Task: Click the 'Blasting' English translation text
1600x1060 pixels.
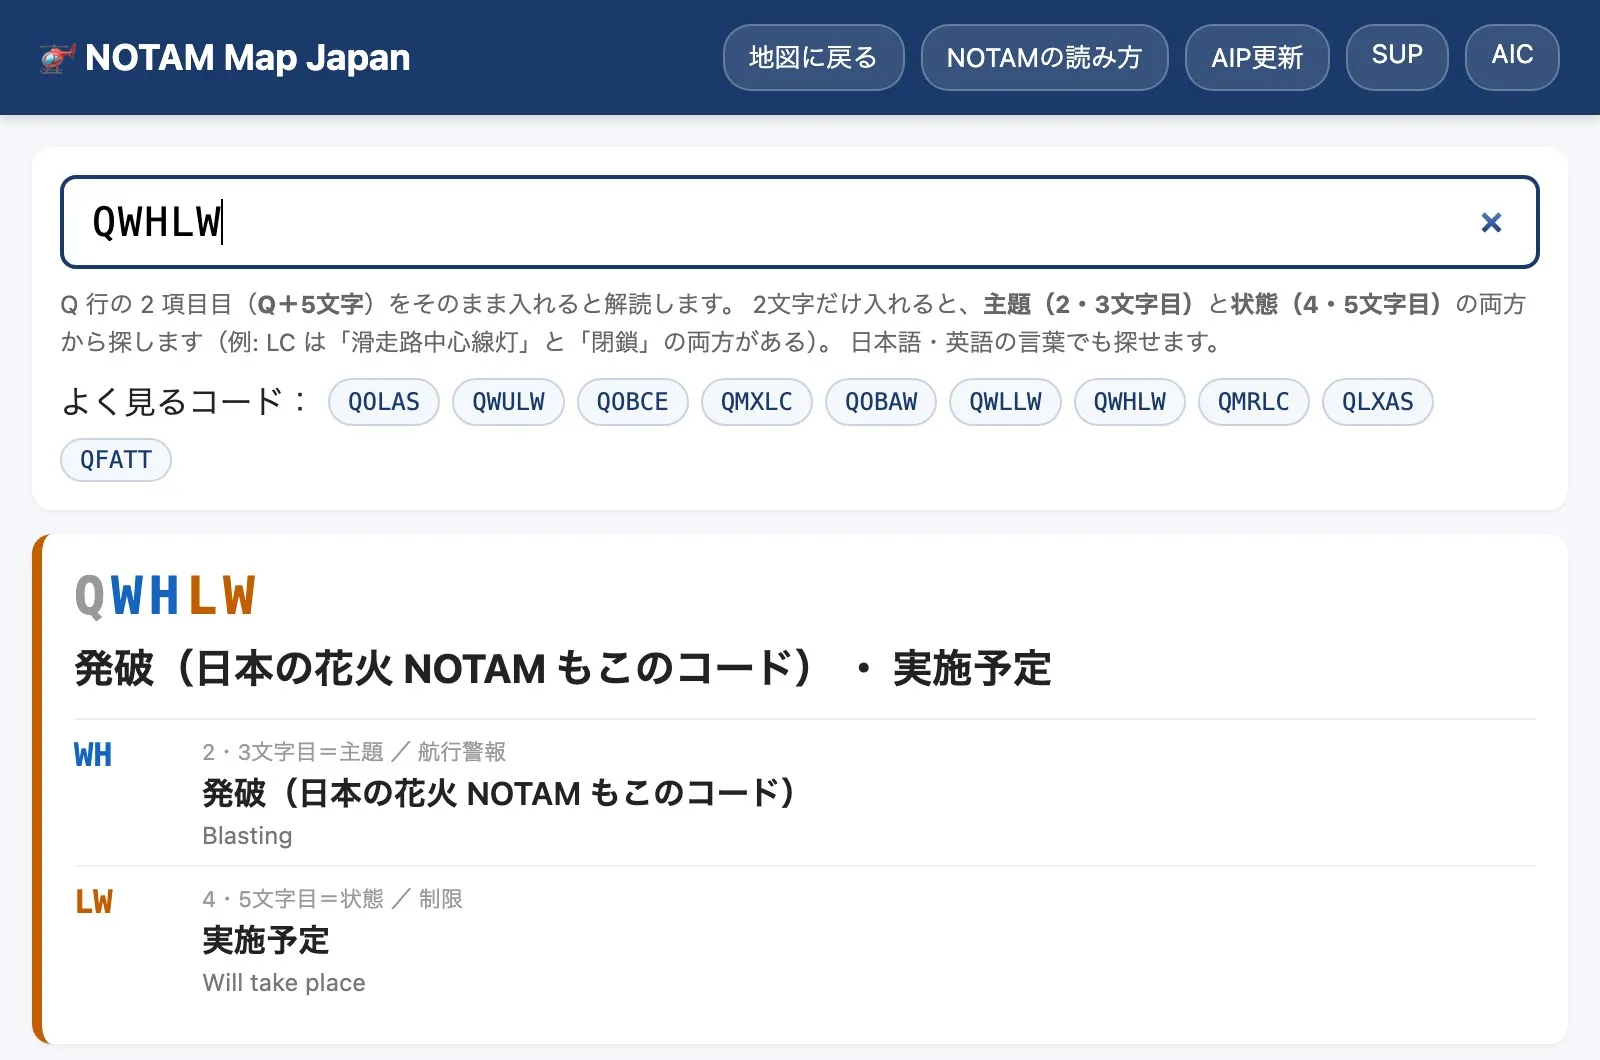Action: [247, 836]
